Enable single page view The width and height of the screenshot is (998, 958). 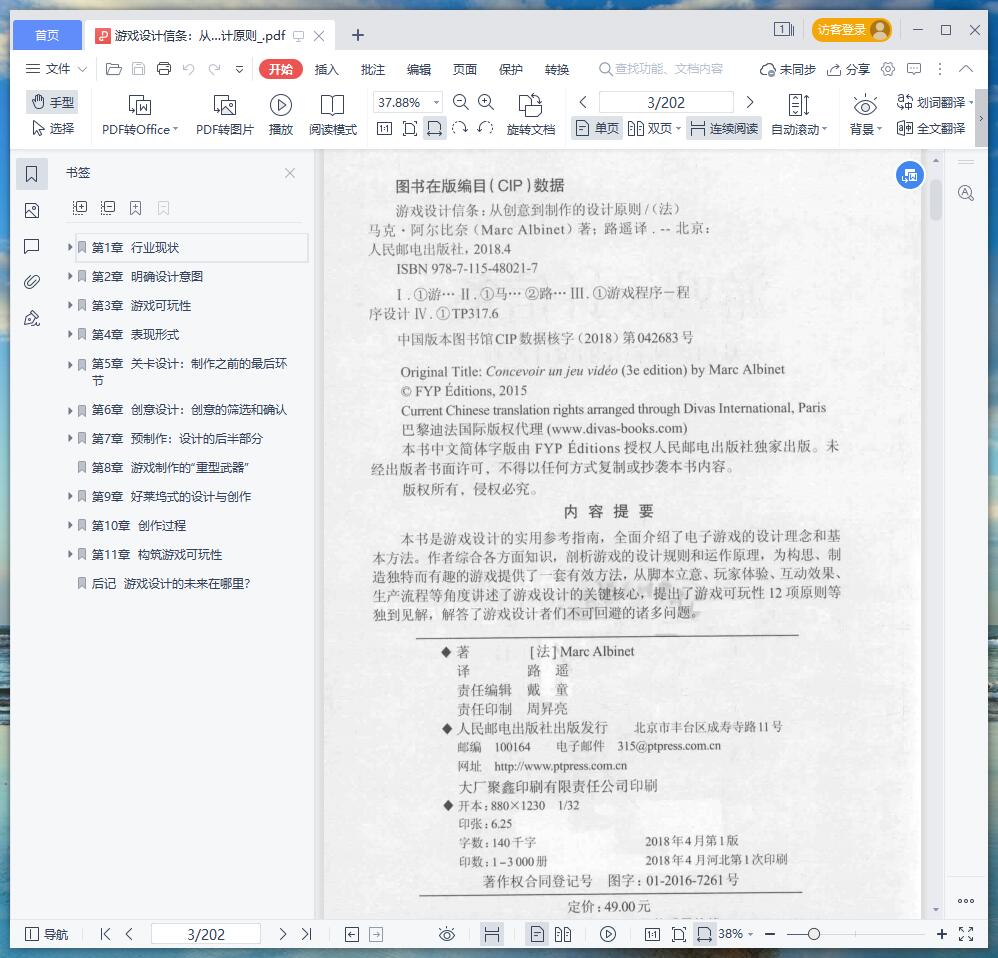pyautogui.click(x=597, y=129)
